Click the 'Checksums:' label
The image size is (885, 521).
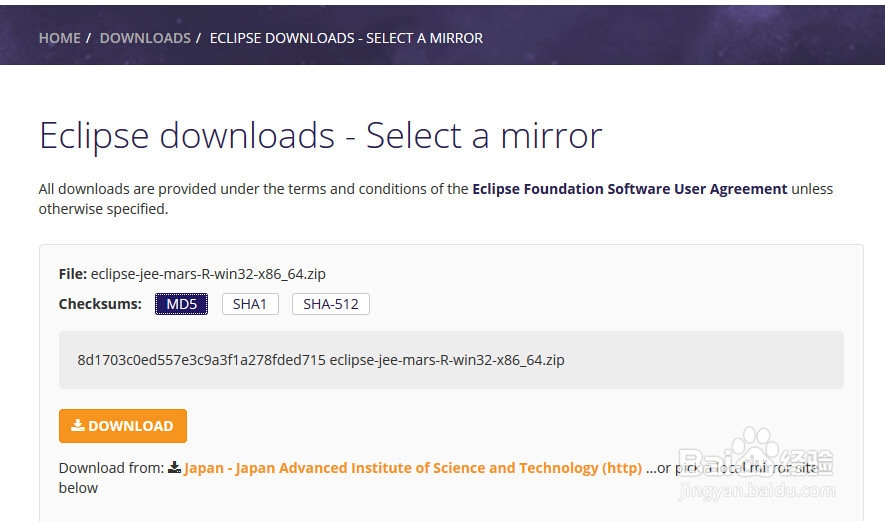[x=100, y=304]
